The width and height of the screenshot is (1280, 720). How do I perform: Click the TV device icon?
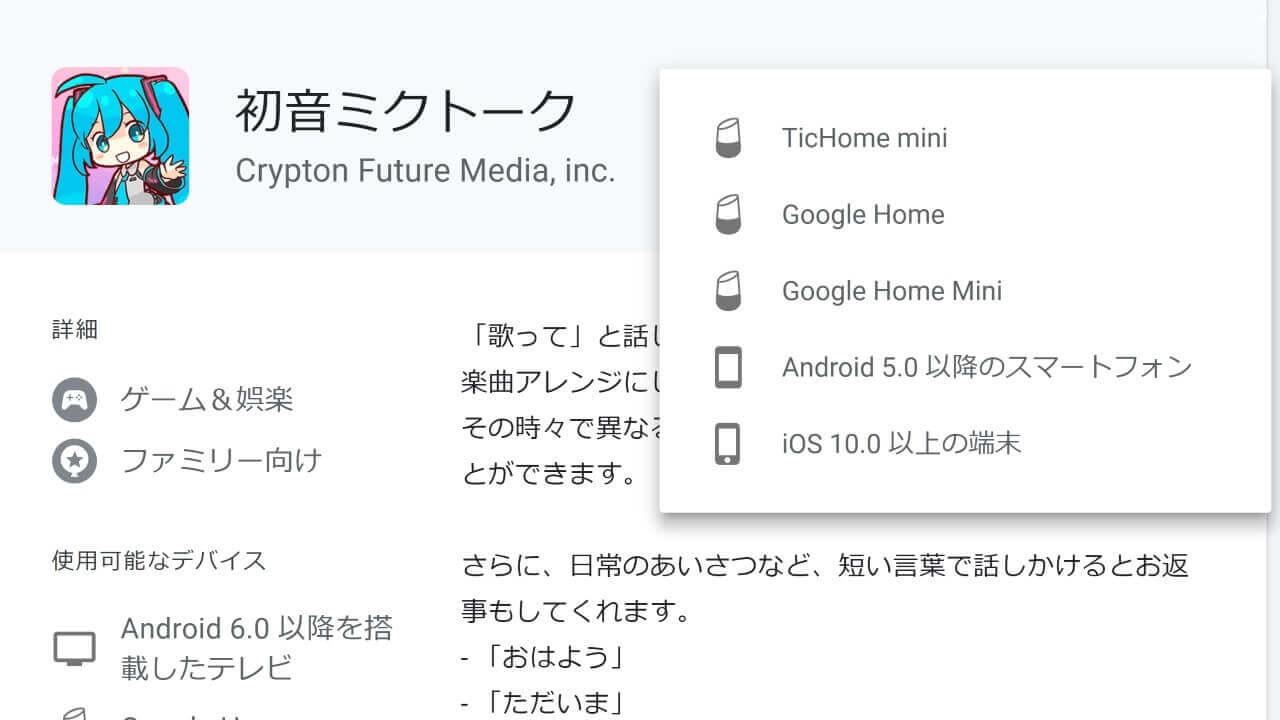click(x=75, y=648)
